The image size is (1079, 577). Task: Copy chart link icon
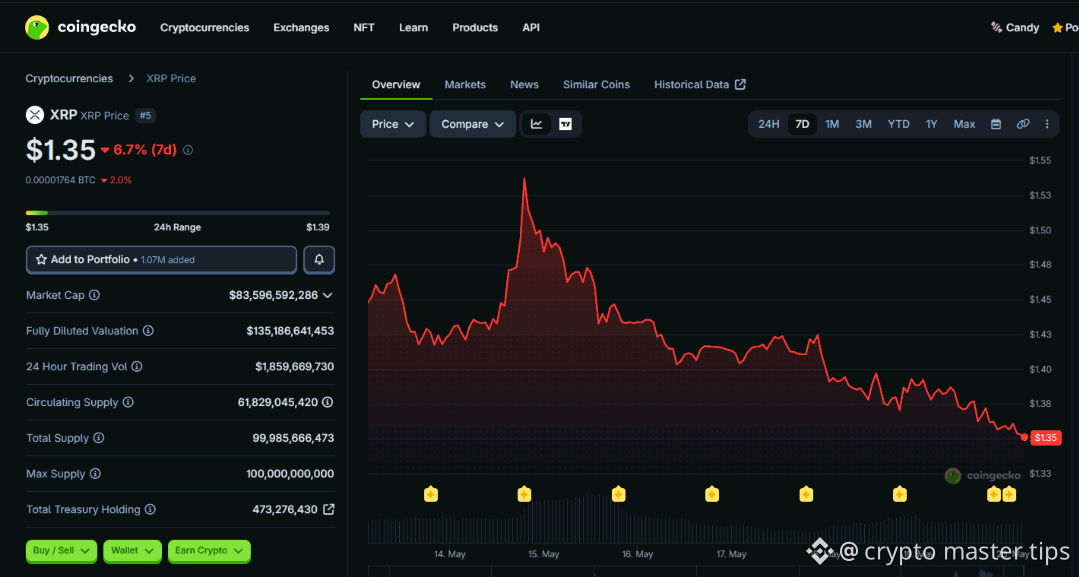coord(1023,124)
